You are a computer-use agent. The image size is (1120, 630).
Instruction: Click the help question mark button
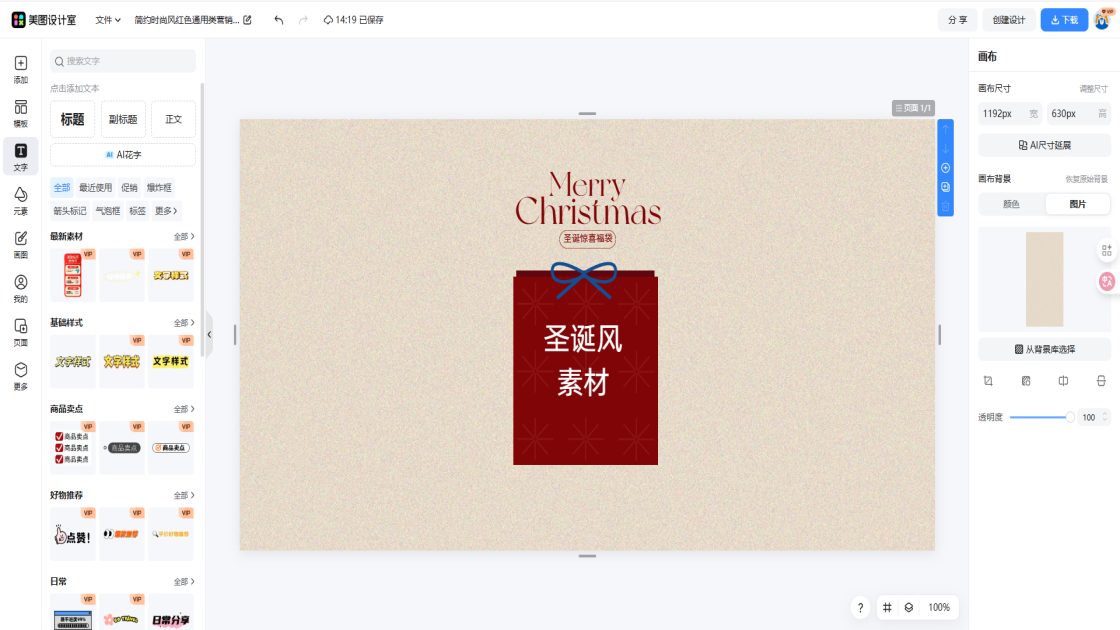tap(860, 608)
